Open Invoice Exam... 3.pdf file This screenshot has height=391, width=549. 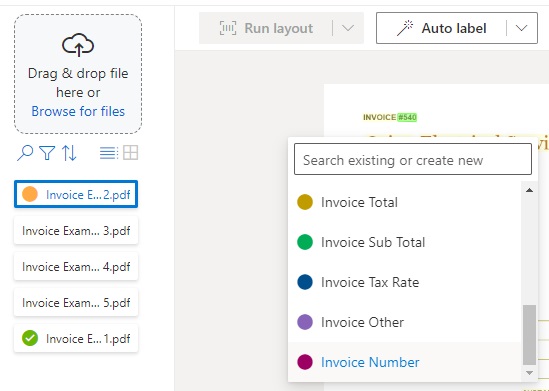click(x=76, y=230)
